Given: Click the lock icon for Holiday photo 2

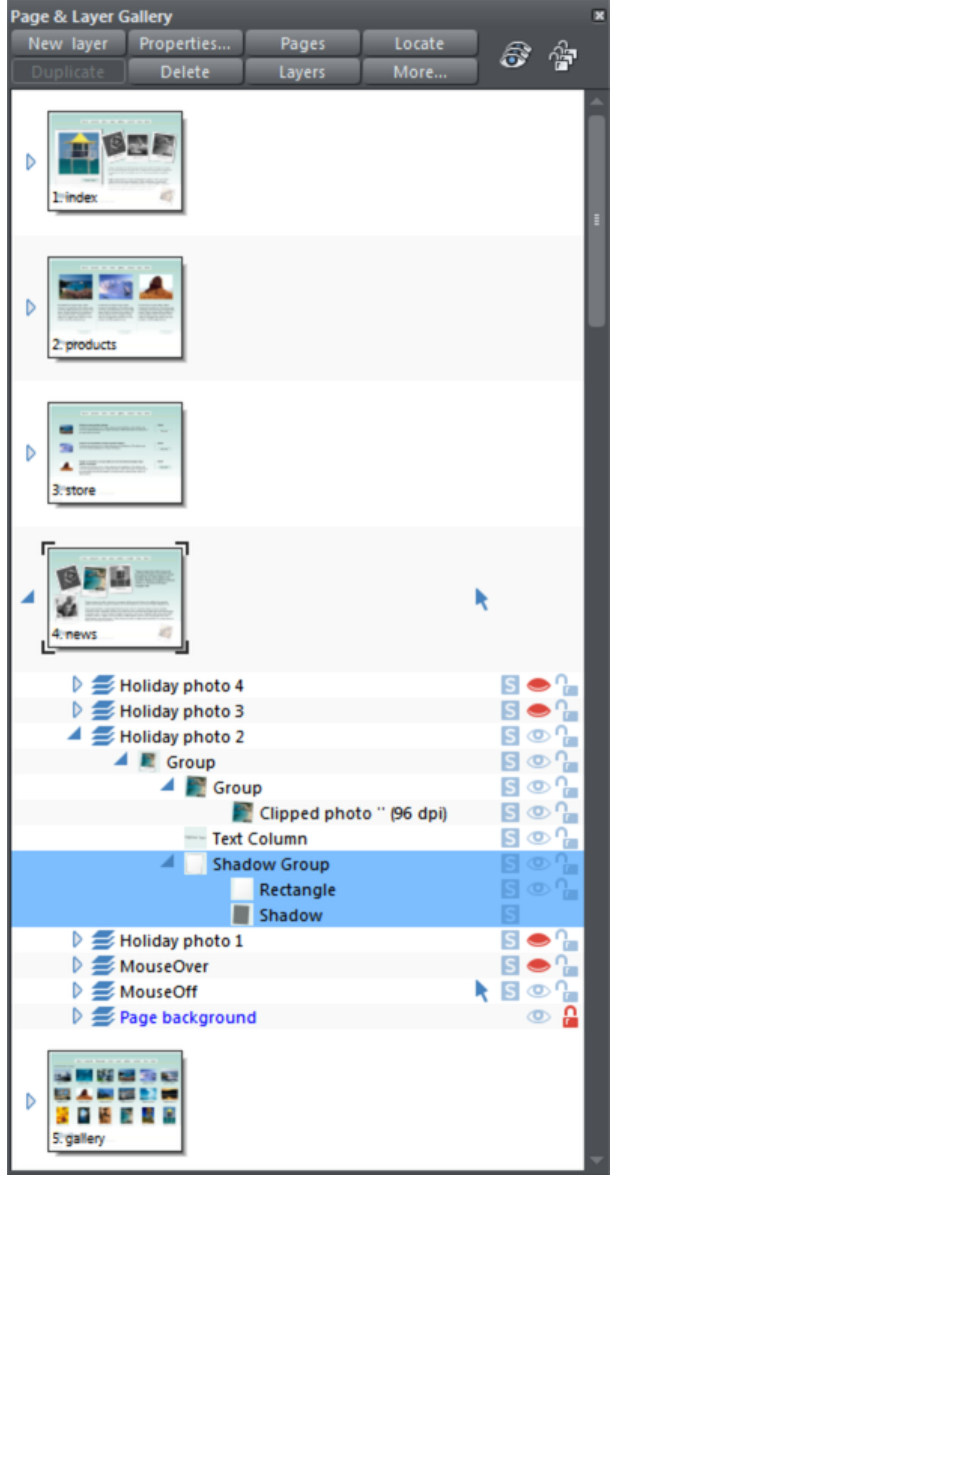Looking at the screenshot, I should 567,736.
